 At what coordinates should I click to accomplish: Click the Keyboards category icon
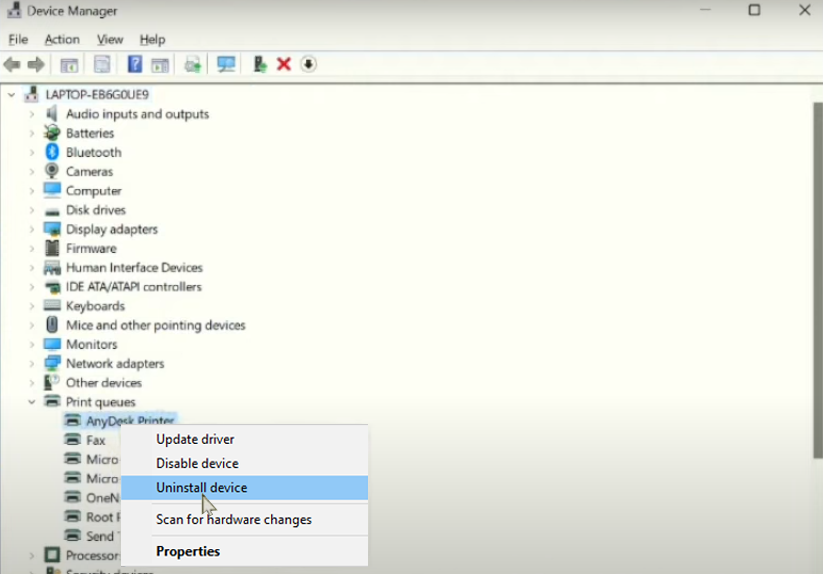tap(52, 305)
